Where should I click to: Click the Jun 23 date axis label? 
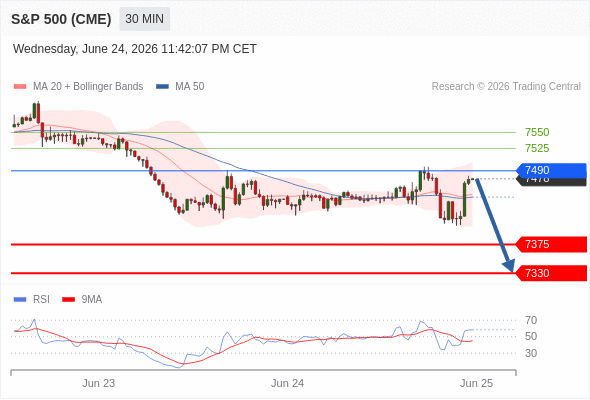pos(99,383)
